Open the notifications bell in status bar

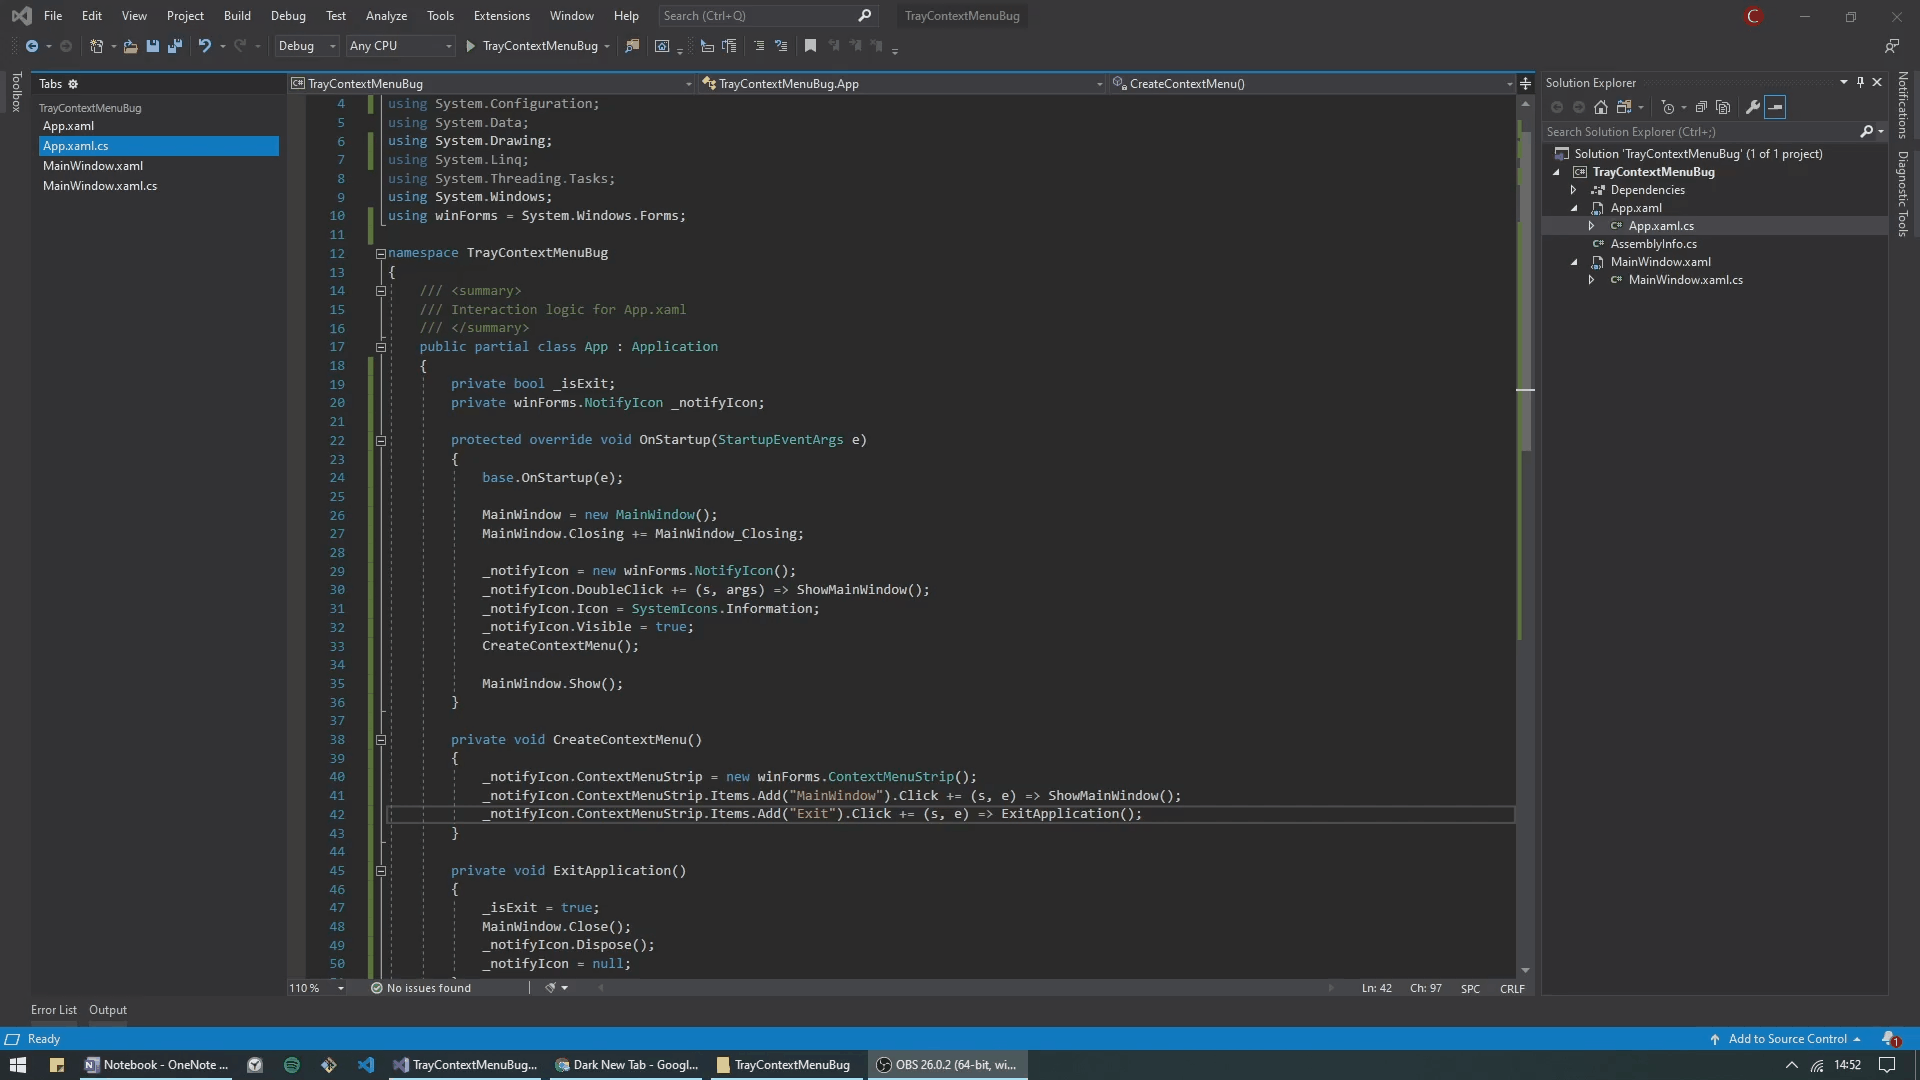pyautogui.click(x=1890, y=1039)
